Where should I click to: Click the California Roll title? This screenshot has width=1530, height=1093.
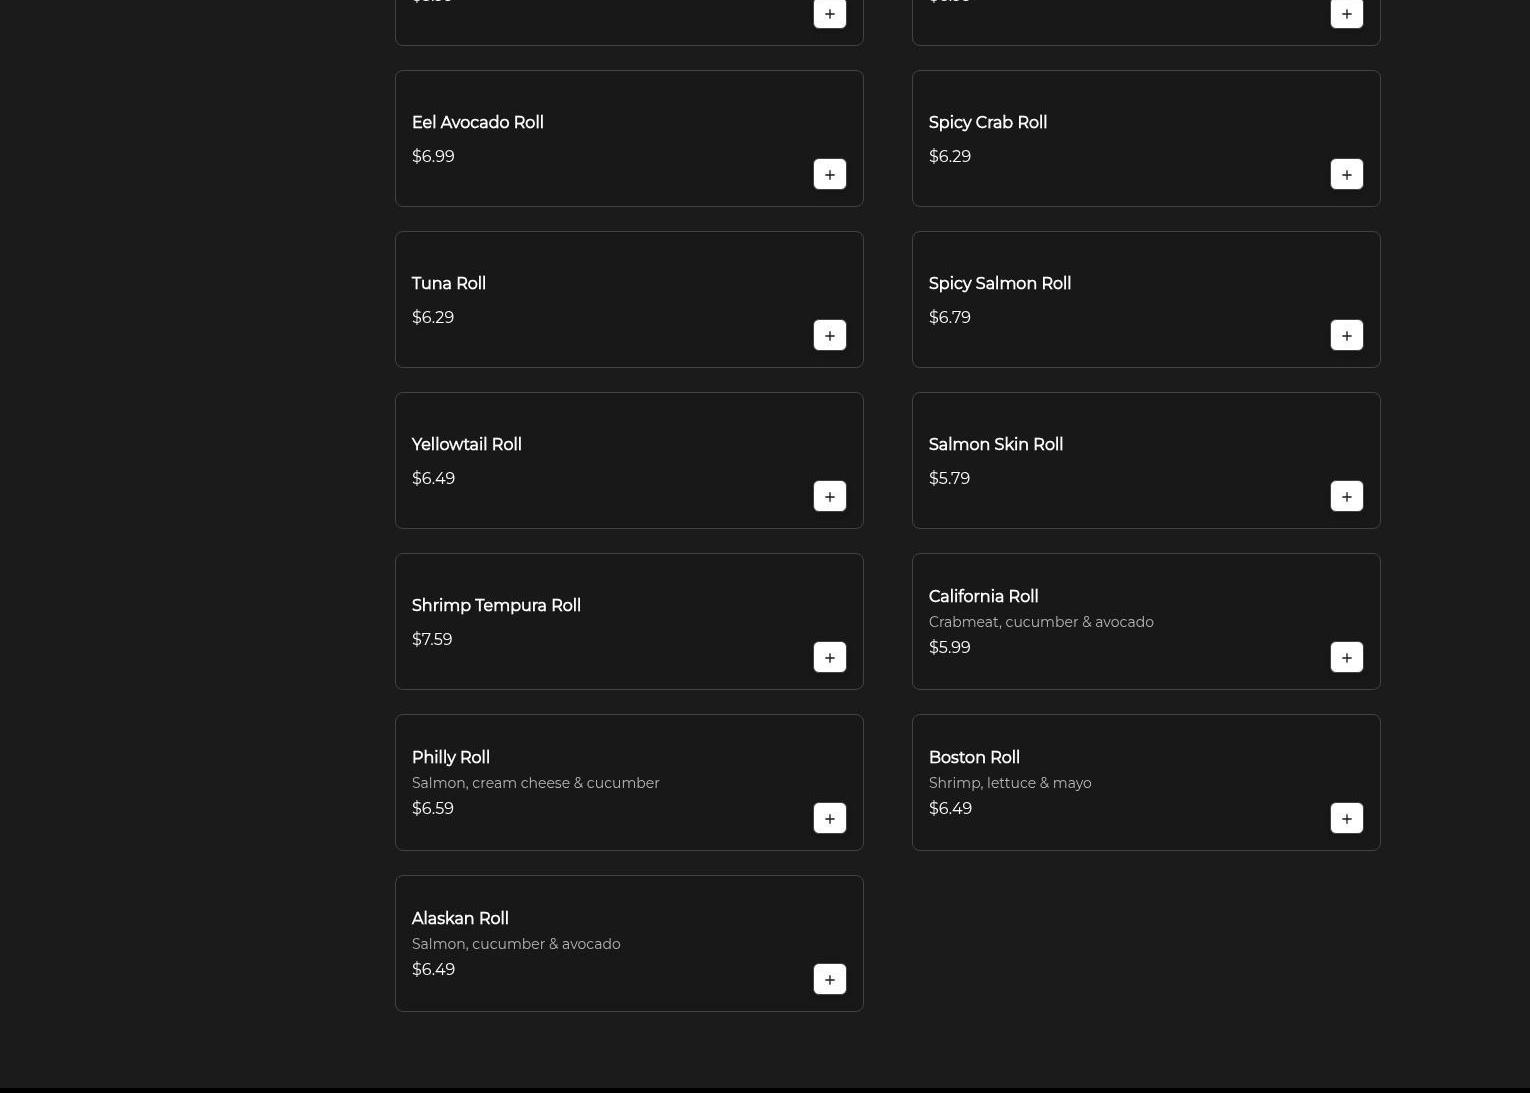coord(983,596)
